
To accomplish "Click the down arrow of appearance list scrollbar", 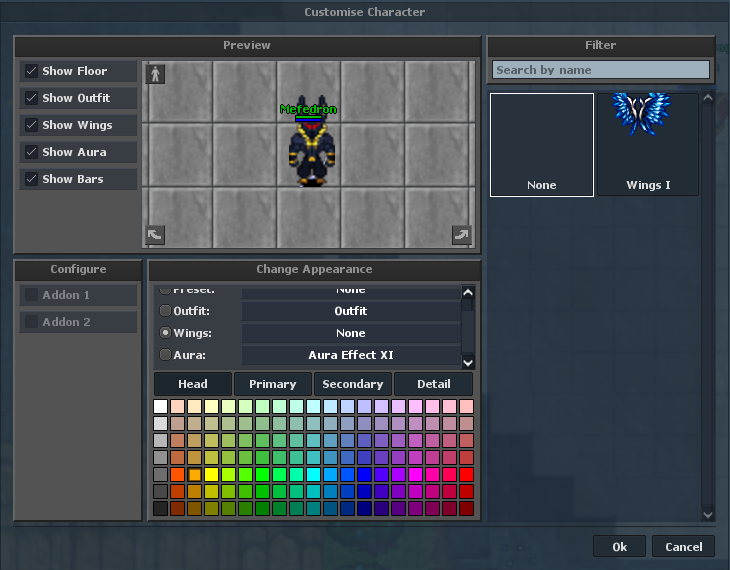I will [468, 362].
